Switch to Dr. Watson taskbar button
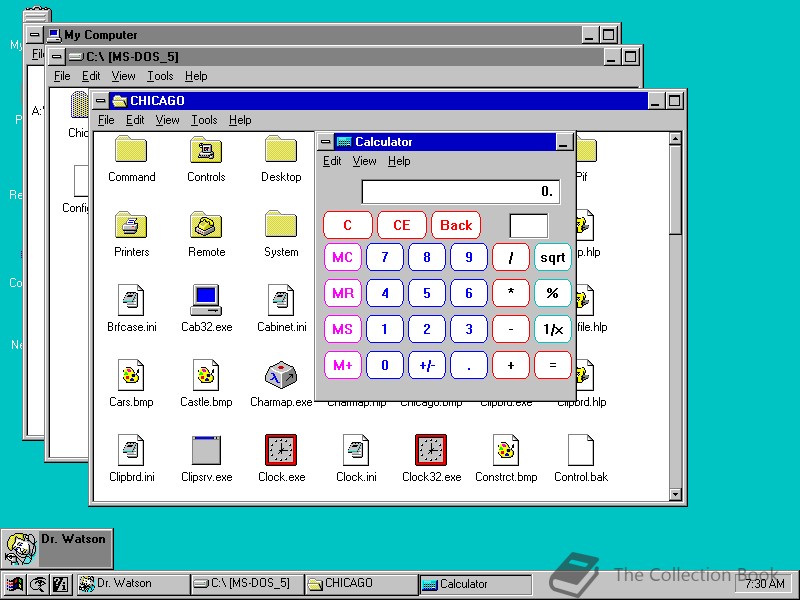This screenshot has height=600, width=800. (134, 584)
